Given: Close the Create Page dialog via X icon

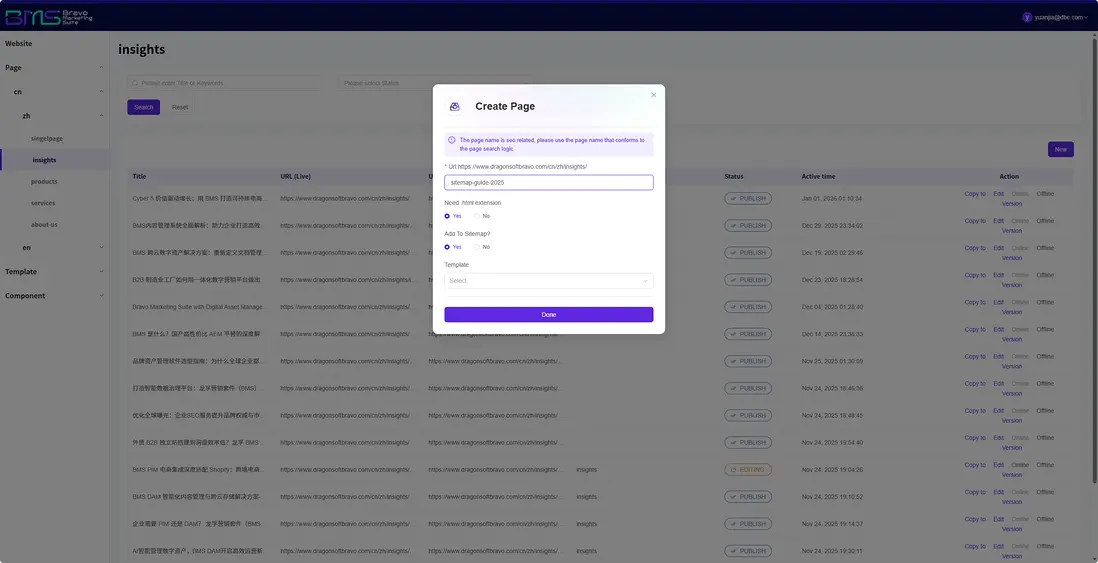Looking at the screenshot, I should (x=653, y=95).
